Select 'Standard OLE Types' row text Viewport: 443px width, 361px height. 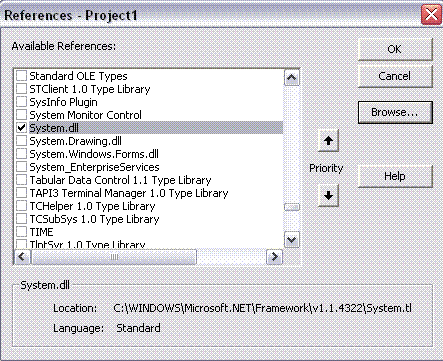78,76
